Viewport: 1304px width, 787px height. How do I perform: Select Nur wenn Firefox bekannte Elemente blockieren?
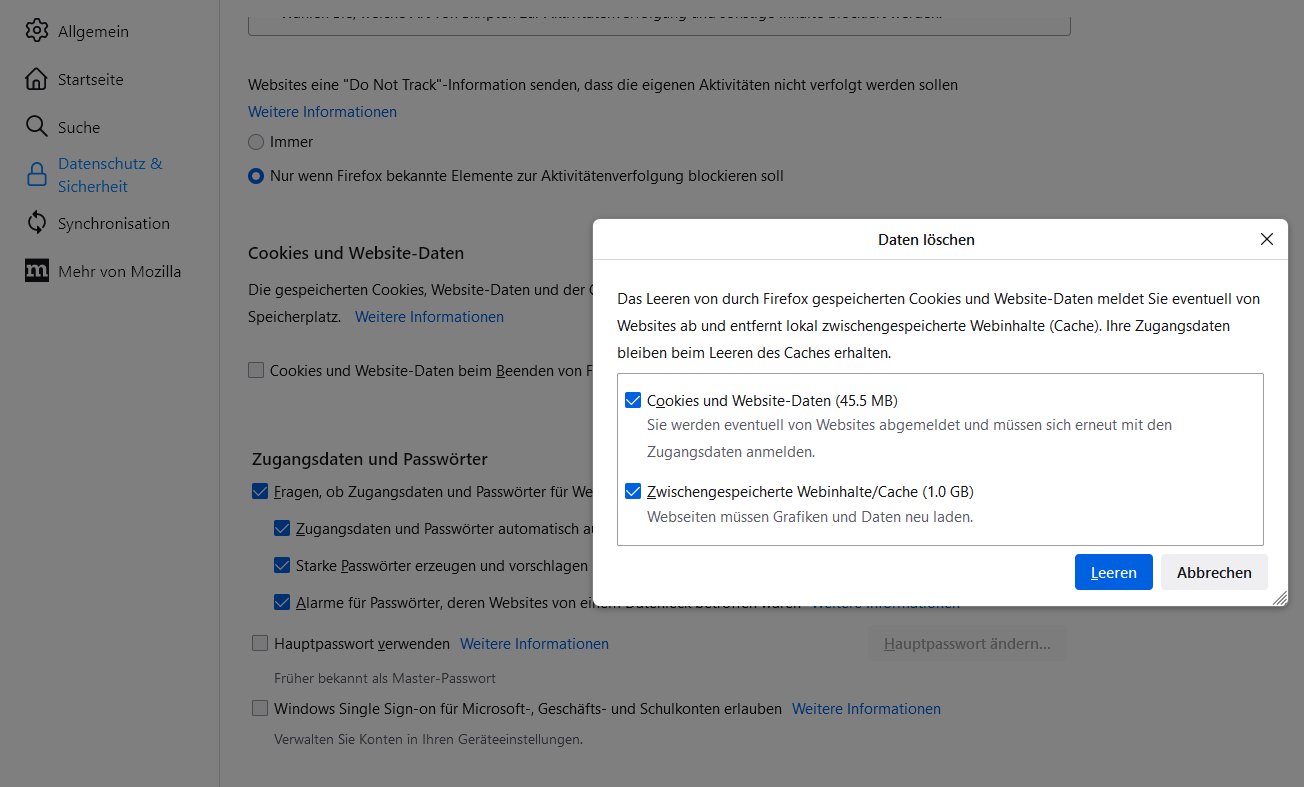(x=256, y=176)
